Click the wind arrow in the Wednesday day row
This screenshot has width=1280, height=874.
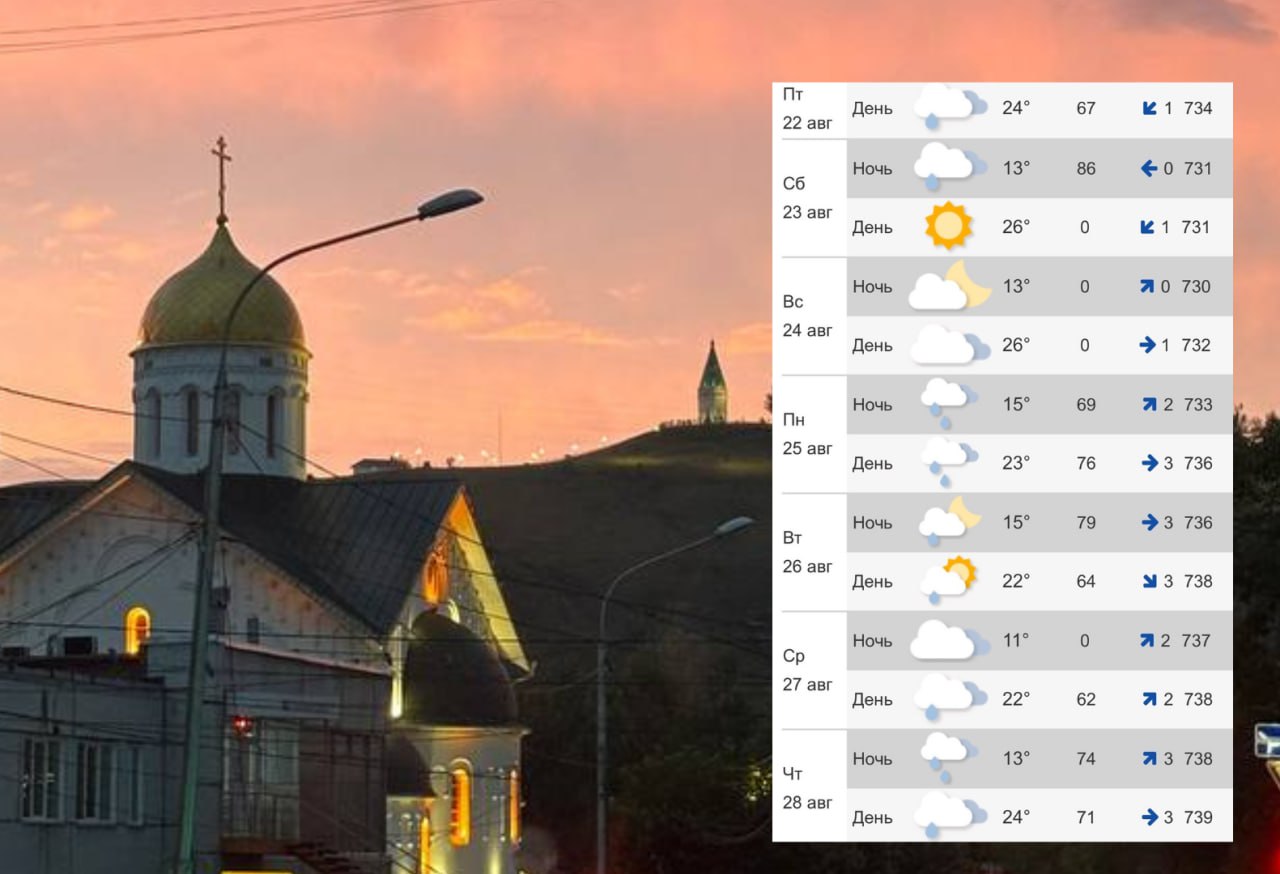click(x=1150, y=699)
